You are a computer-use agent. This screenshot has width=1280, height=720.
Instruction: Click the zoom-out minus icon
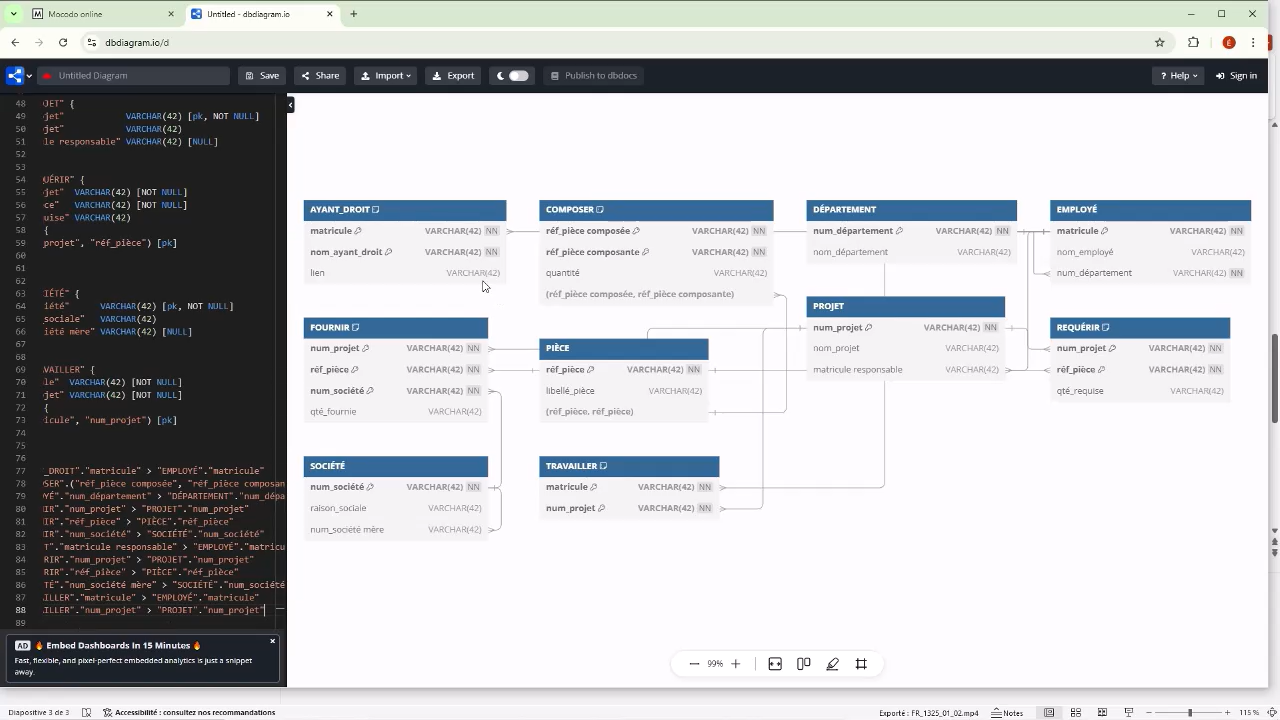[694, 663]
